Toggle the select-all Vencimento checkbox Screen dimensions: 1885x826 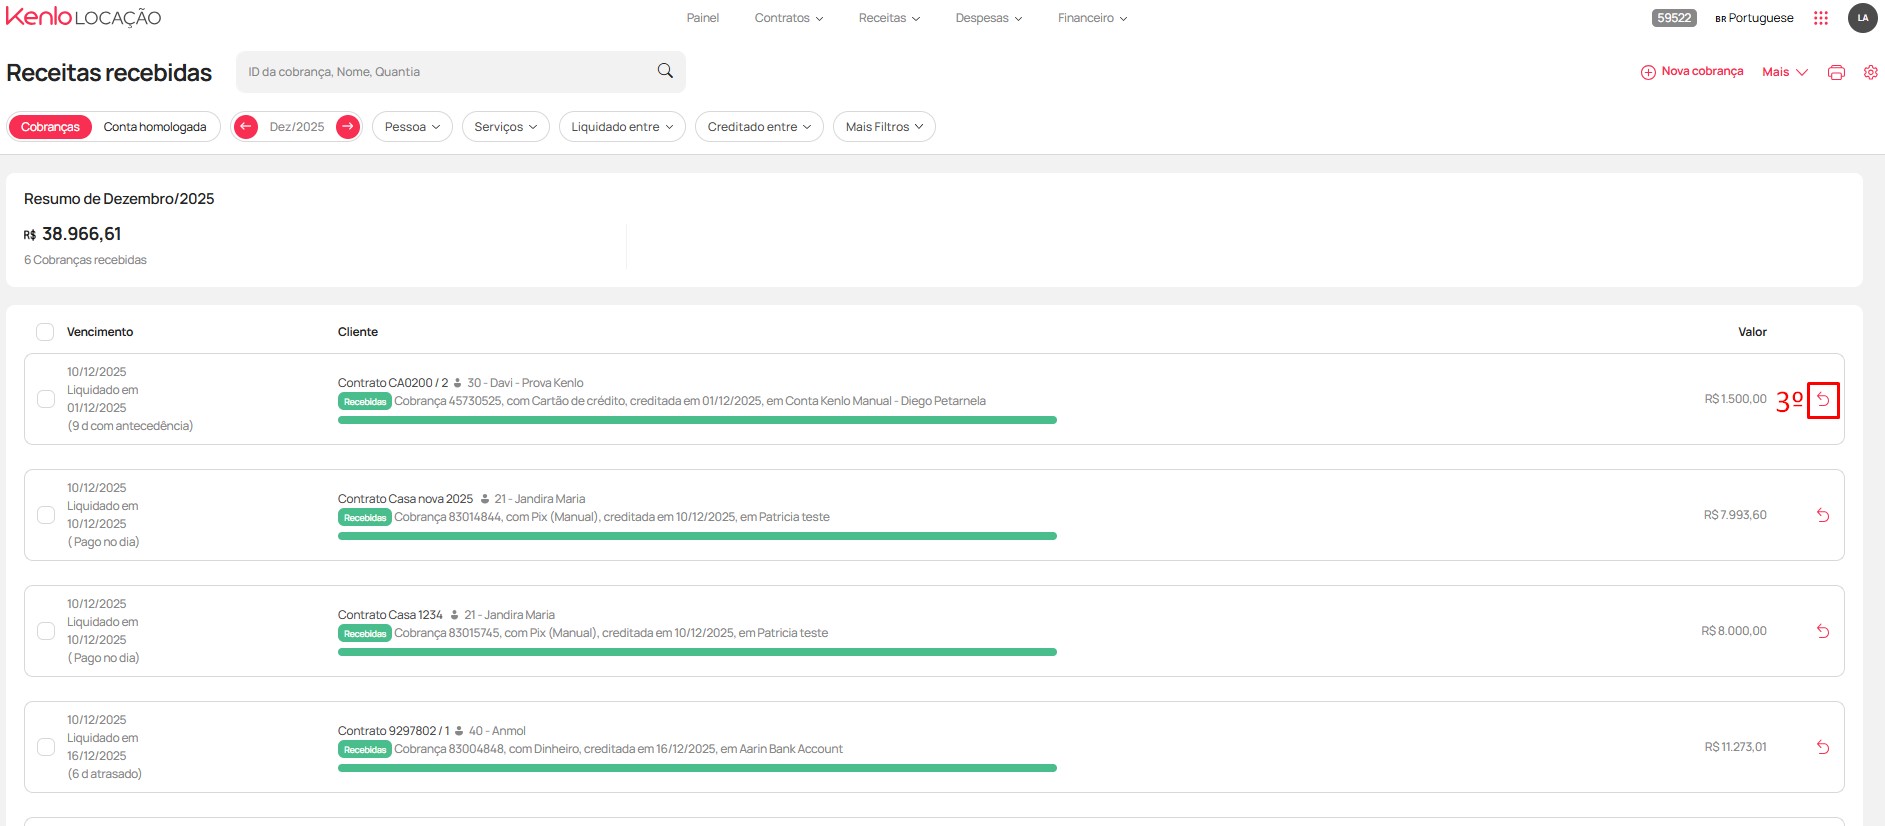pyautogui.click(x=45, y=332)
